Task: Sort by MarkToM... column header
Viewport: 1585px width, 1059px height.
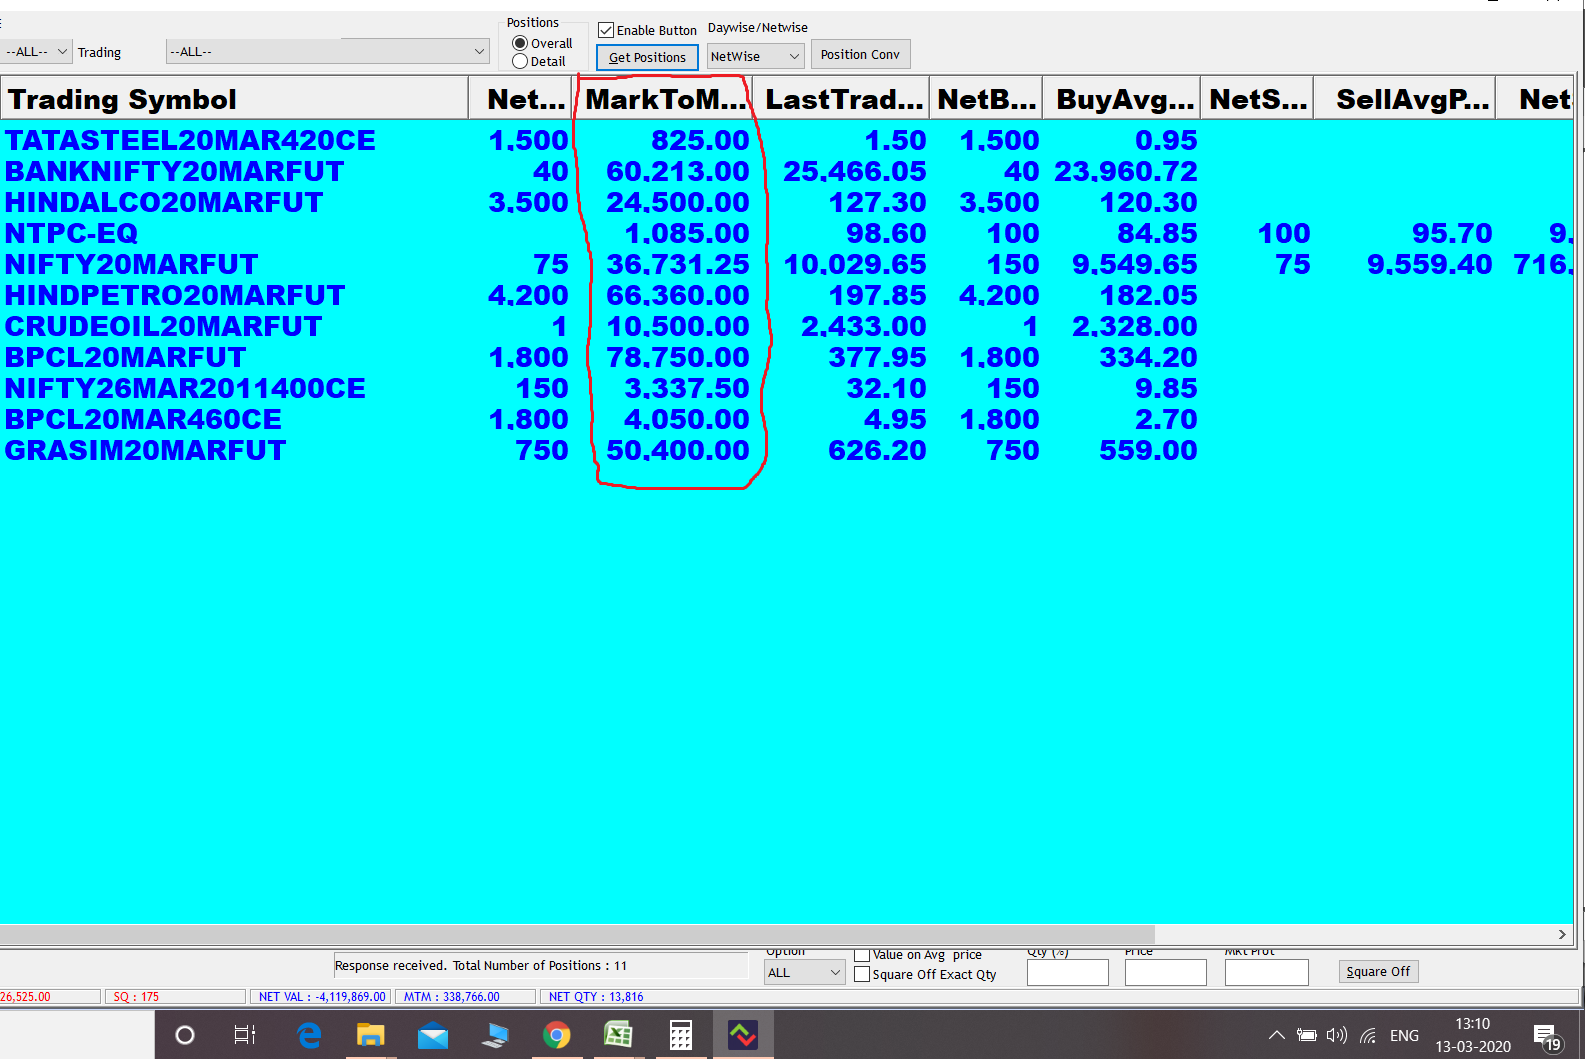Action: click(x=665, y=99)
